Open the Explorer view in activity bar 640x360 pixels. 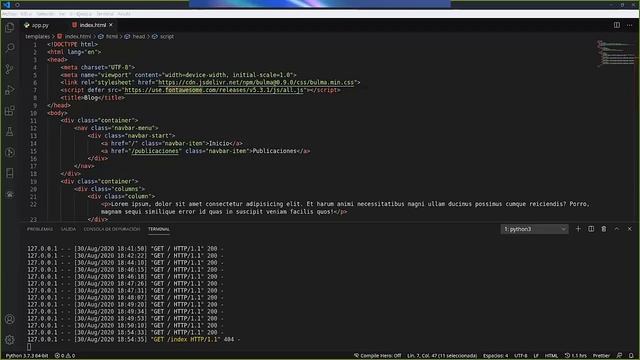(10, 27)
